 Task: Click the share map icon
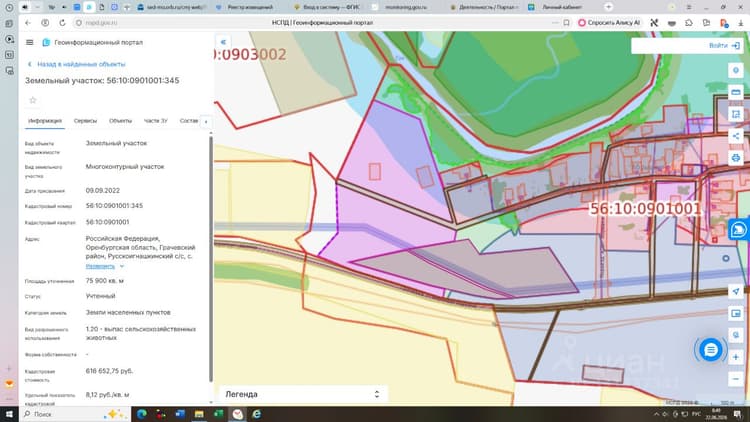pyautogui.click(x=736, y=136)
